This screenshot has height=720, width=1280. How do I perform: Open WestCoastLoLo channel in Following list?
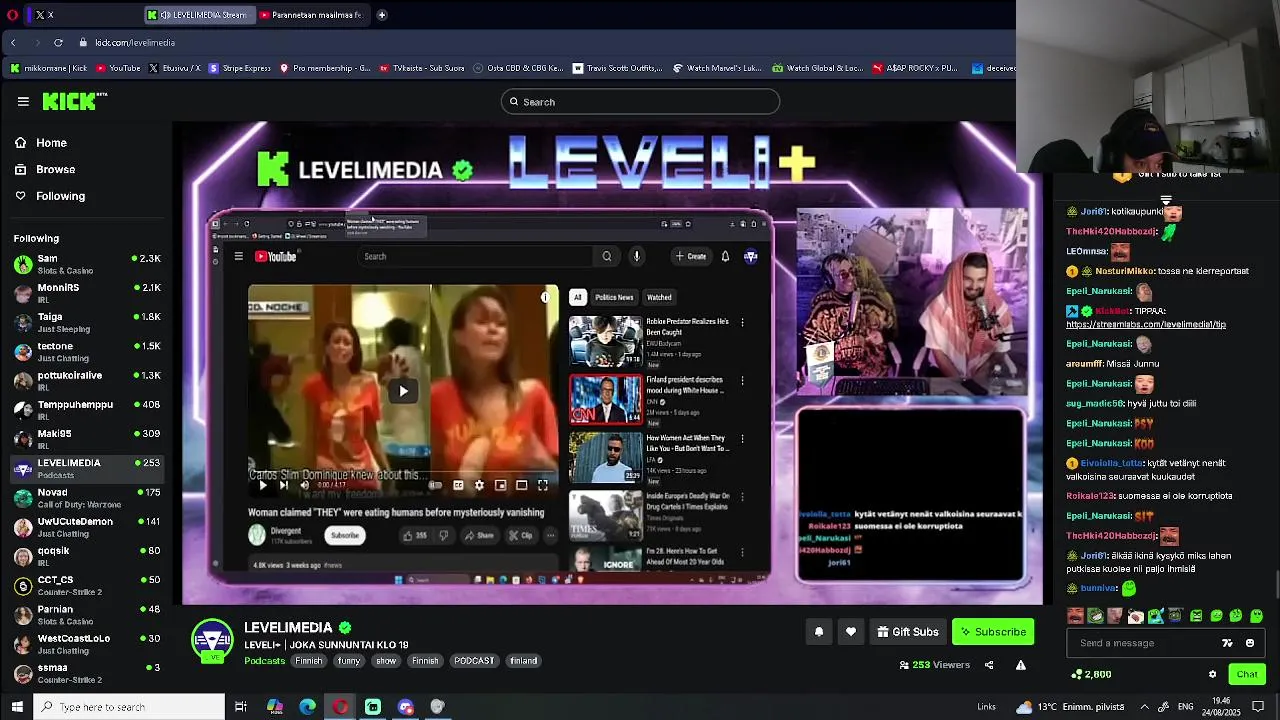click(88, 644)
